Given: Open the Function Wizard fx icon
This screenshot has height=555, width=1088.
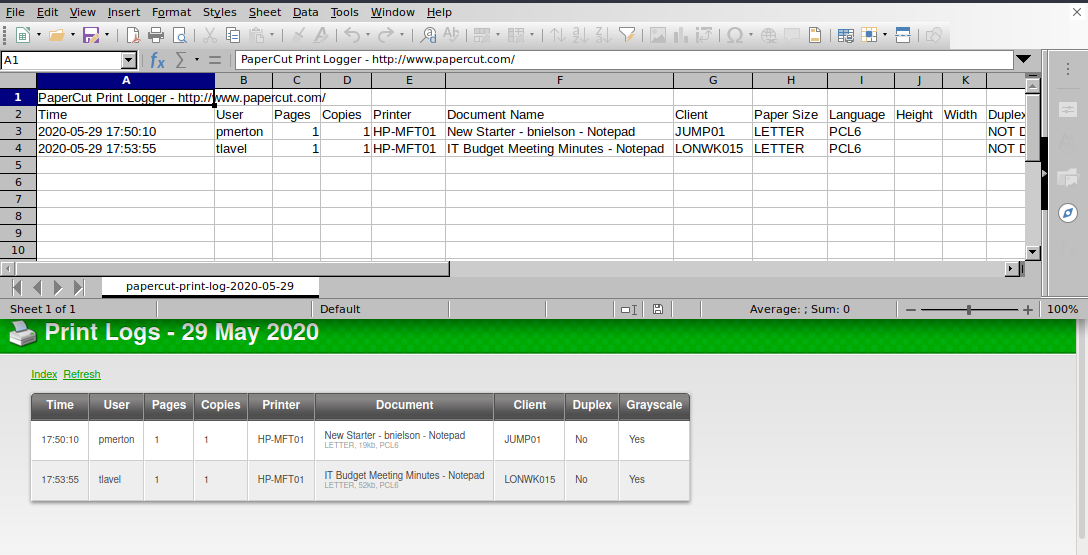Looking at the screenshot, I should point(158,60).
